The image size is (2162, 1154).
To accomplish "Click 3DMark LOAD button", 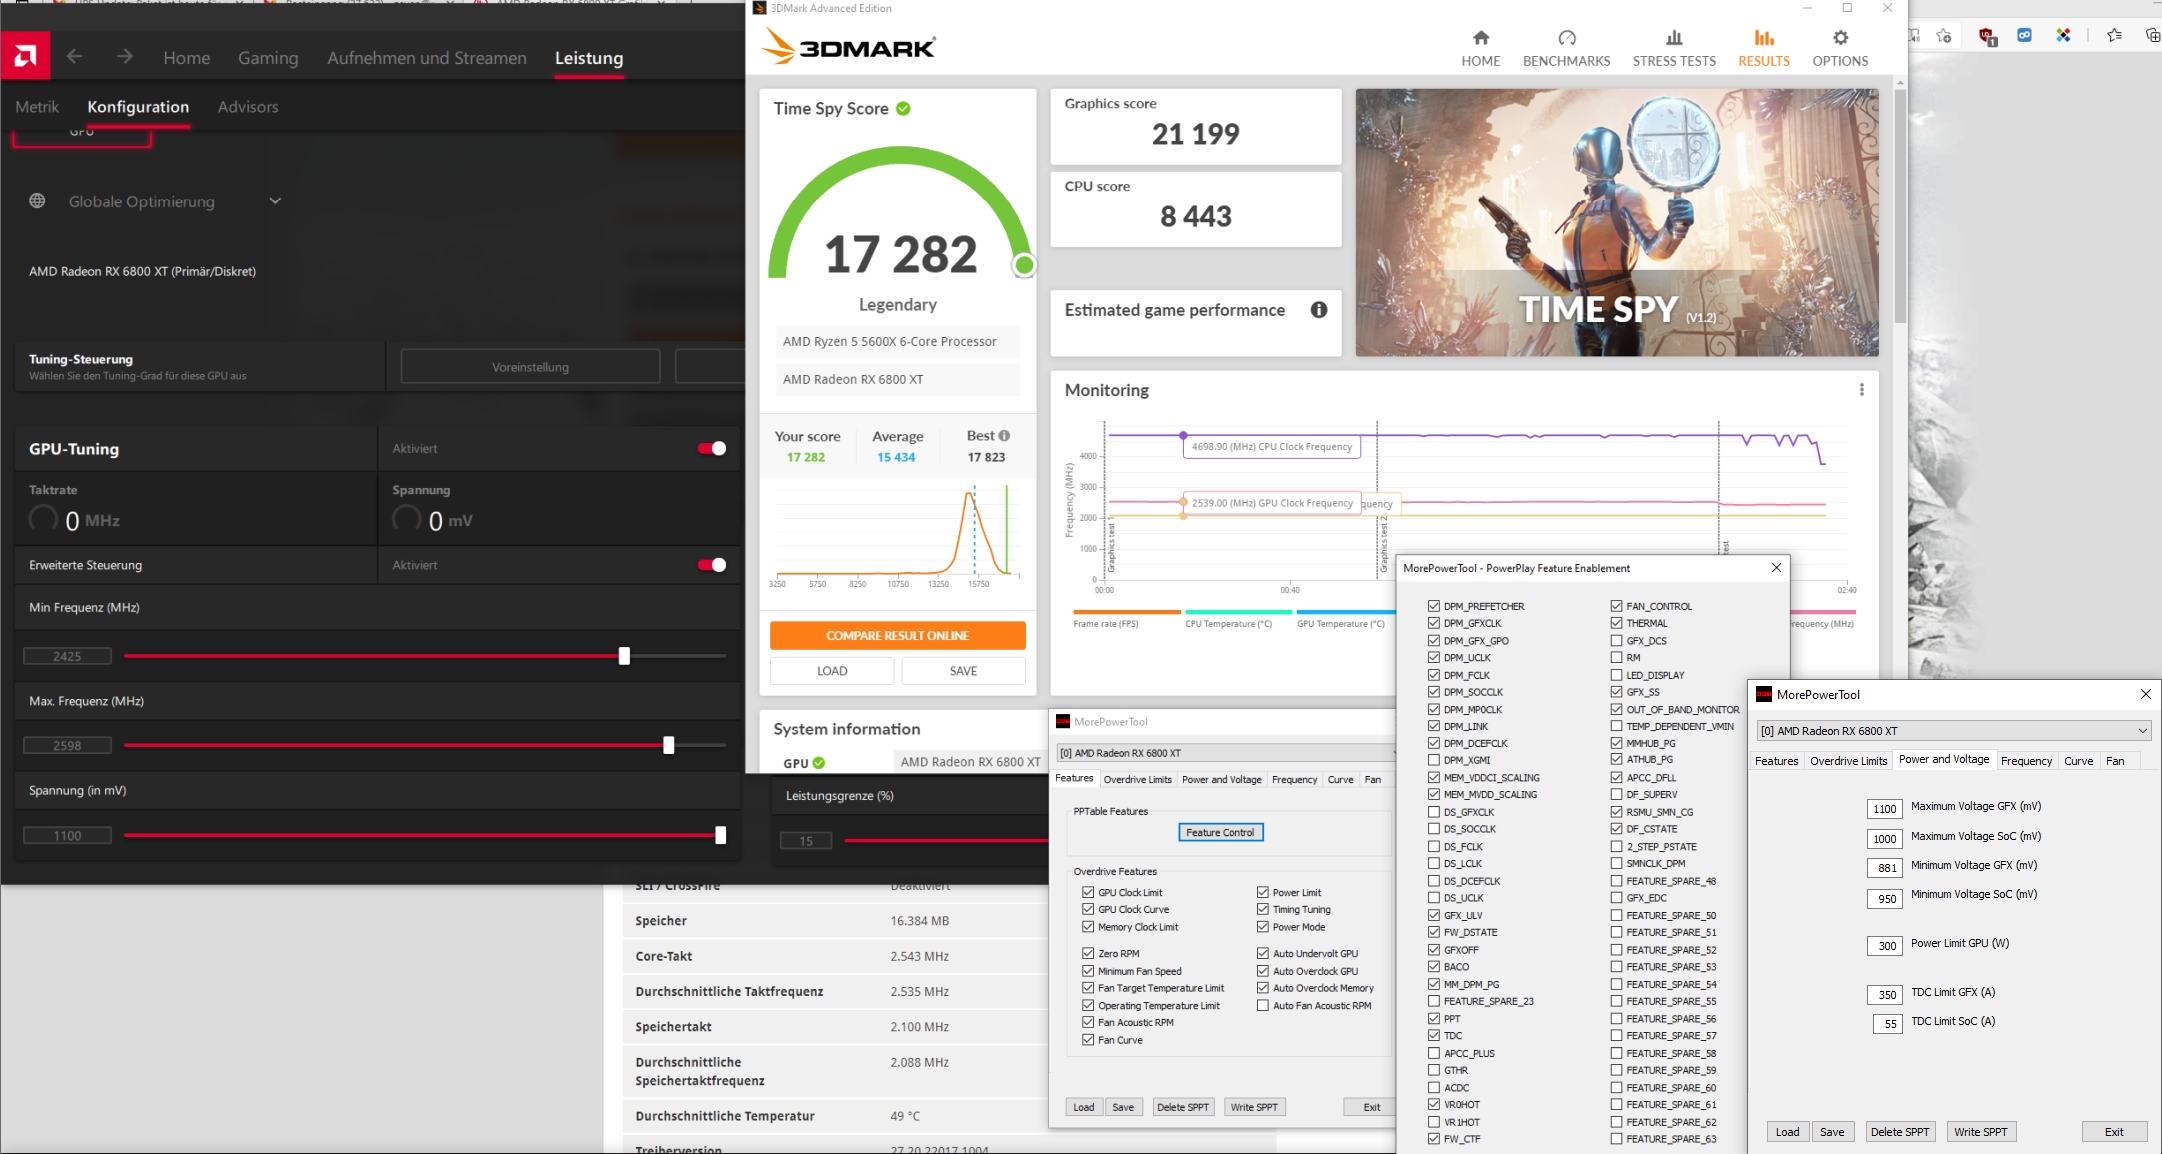I will coord(832,671).
